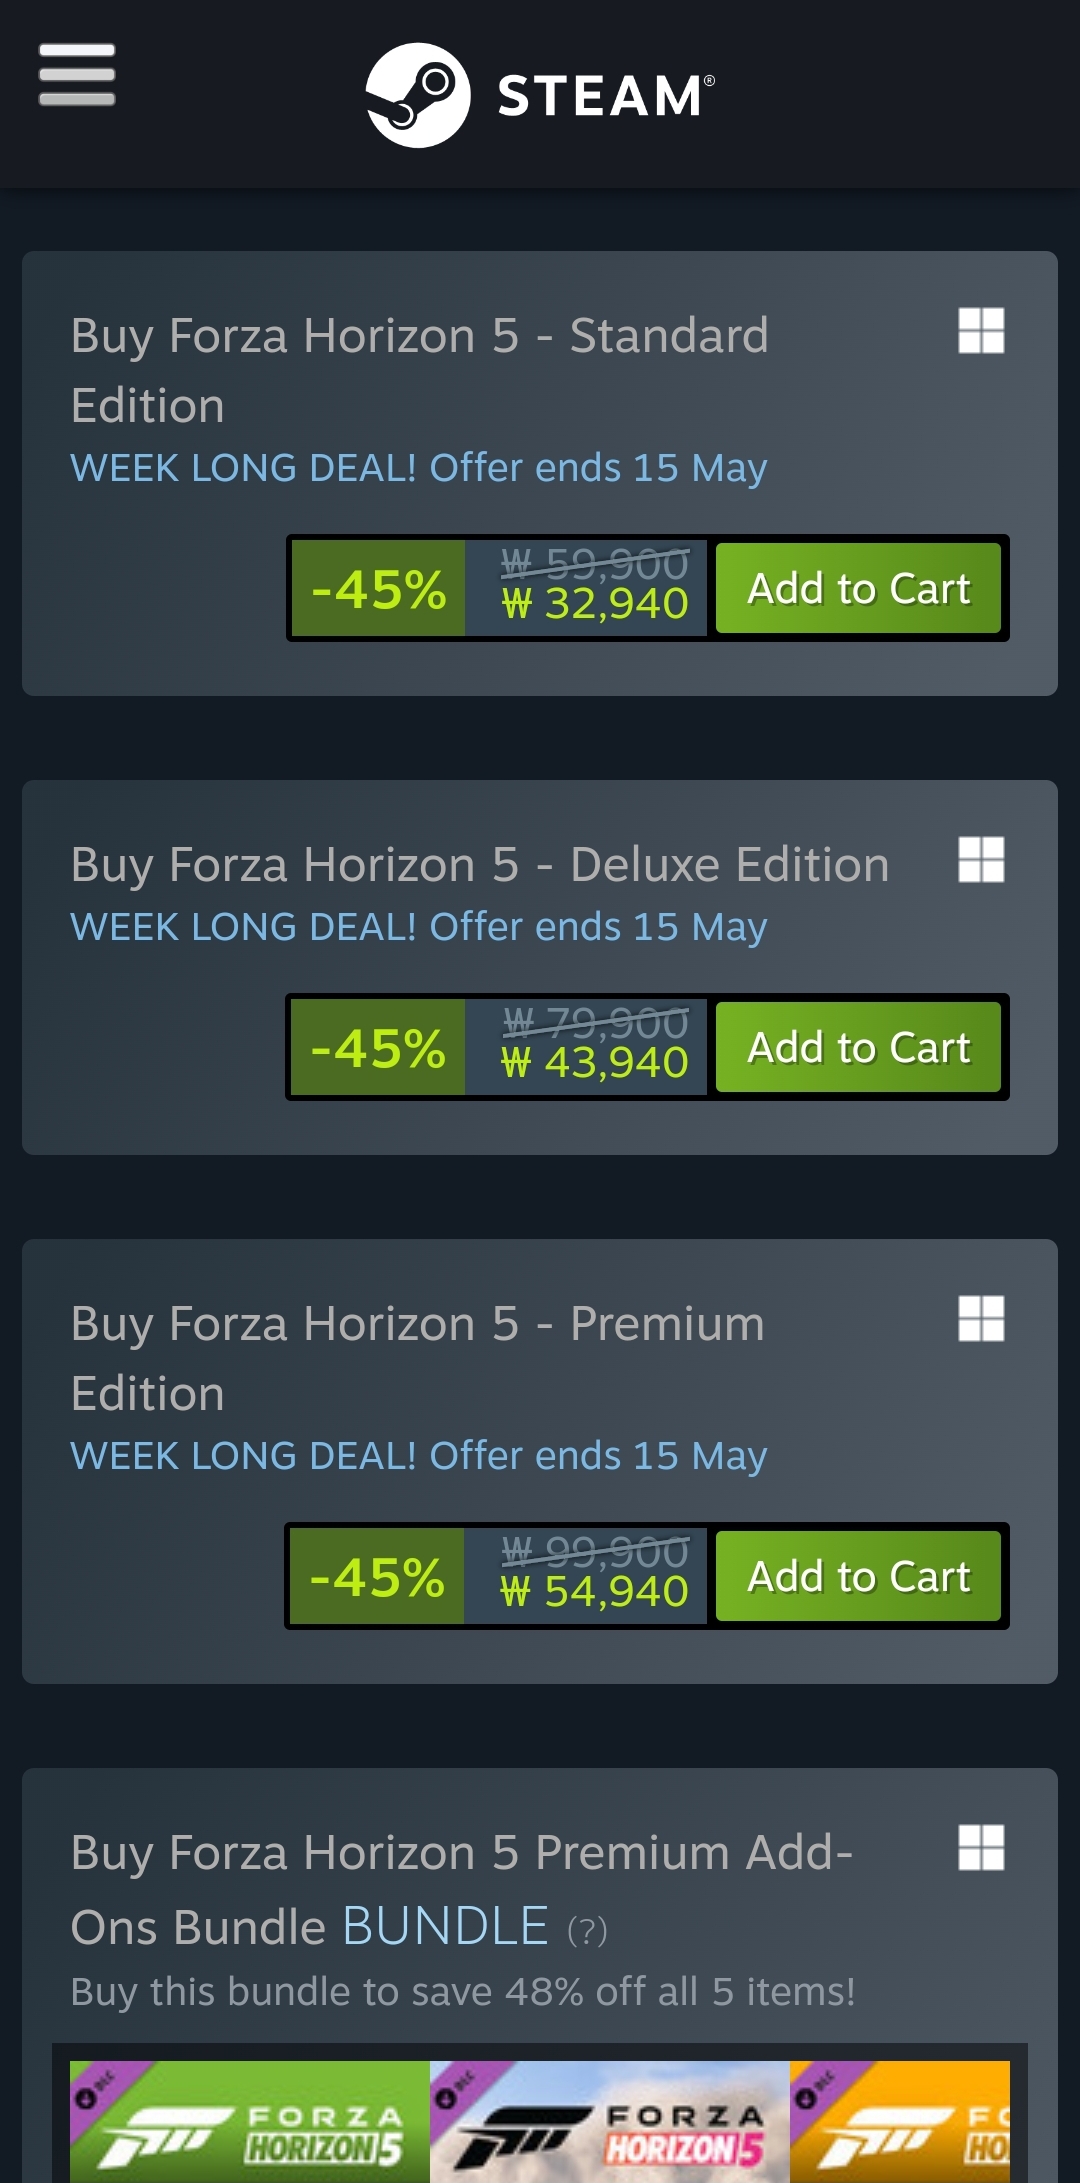The image size is (1080, 2183).
Task: Select the ₩ 54,940 Premium Edition price
Action: tap(595, 1592)
